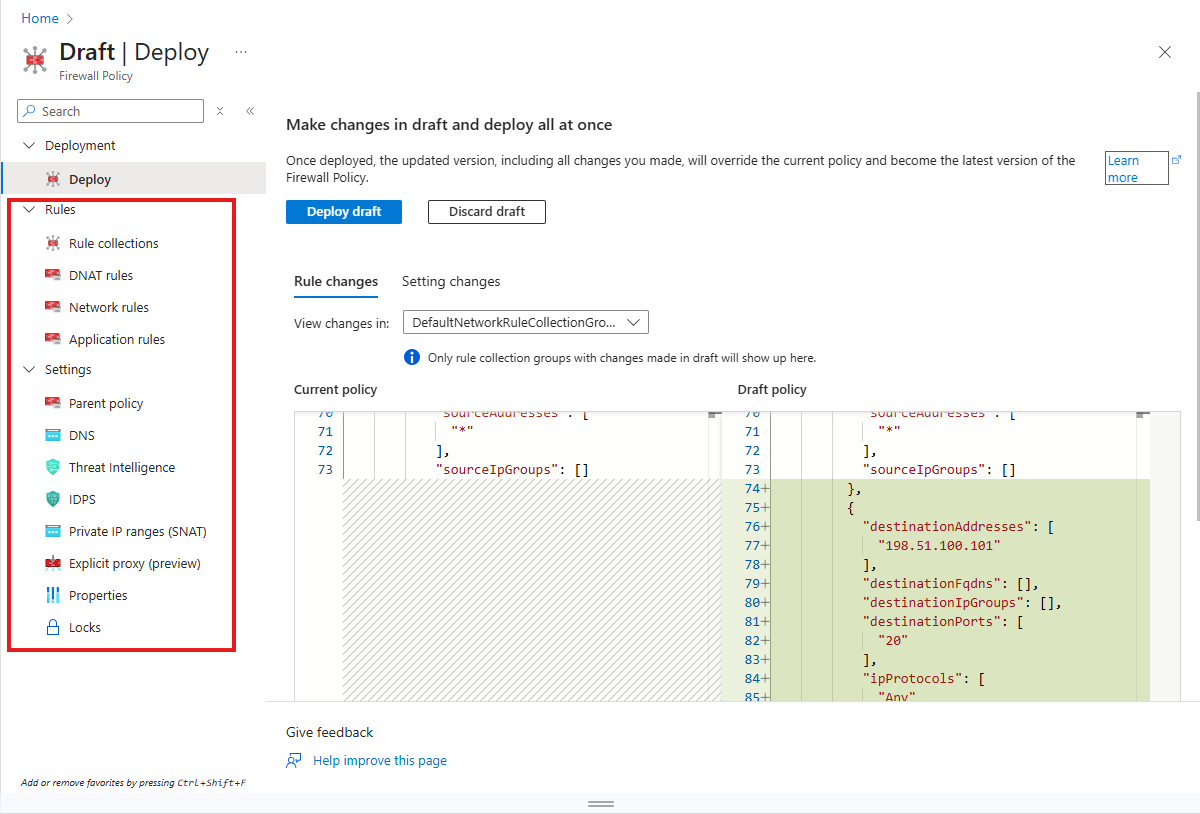
Task: Collapse the Settings section chevron
Action: coord(28,369)
